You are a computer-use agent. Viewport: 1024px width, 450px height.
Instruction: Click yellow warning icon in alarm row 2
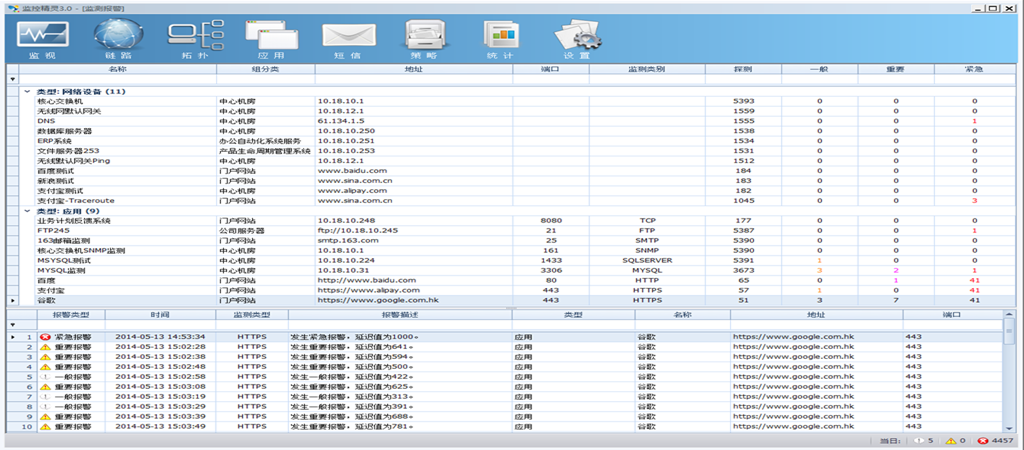45,347
